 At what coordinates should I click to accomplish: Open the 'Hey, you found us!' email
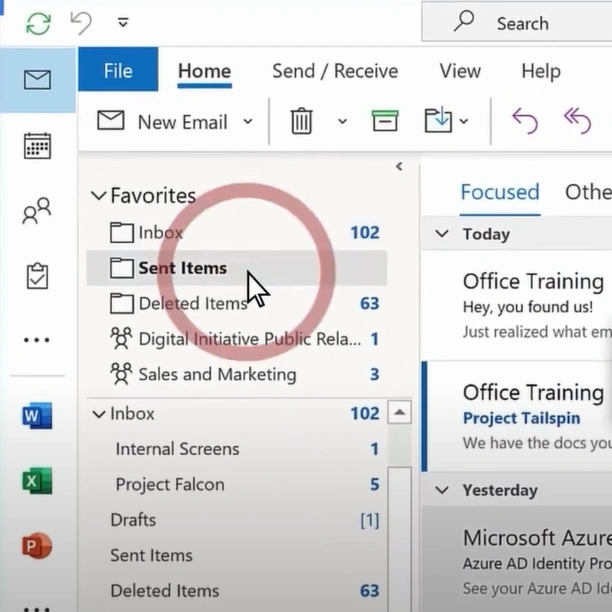pyautogui.click(x=517, y=306)
